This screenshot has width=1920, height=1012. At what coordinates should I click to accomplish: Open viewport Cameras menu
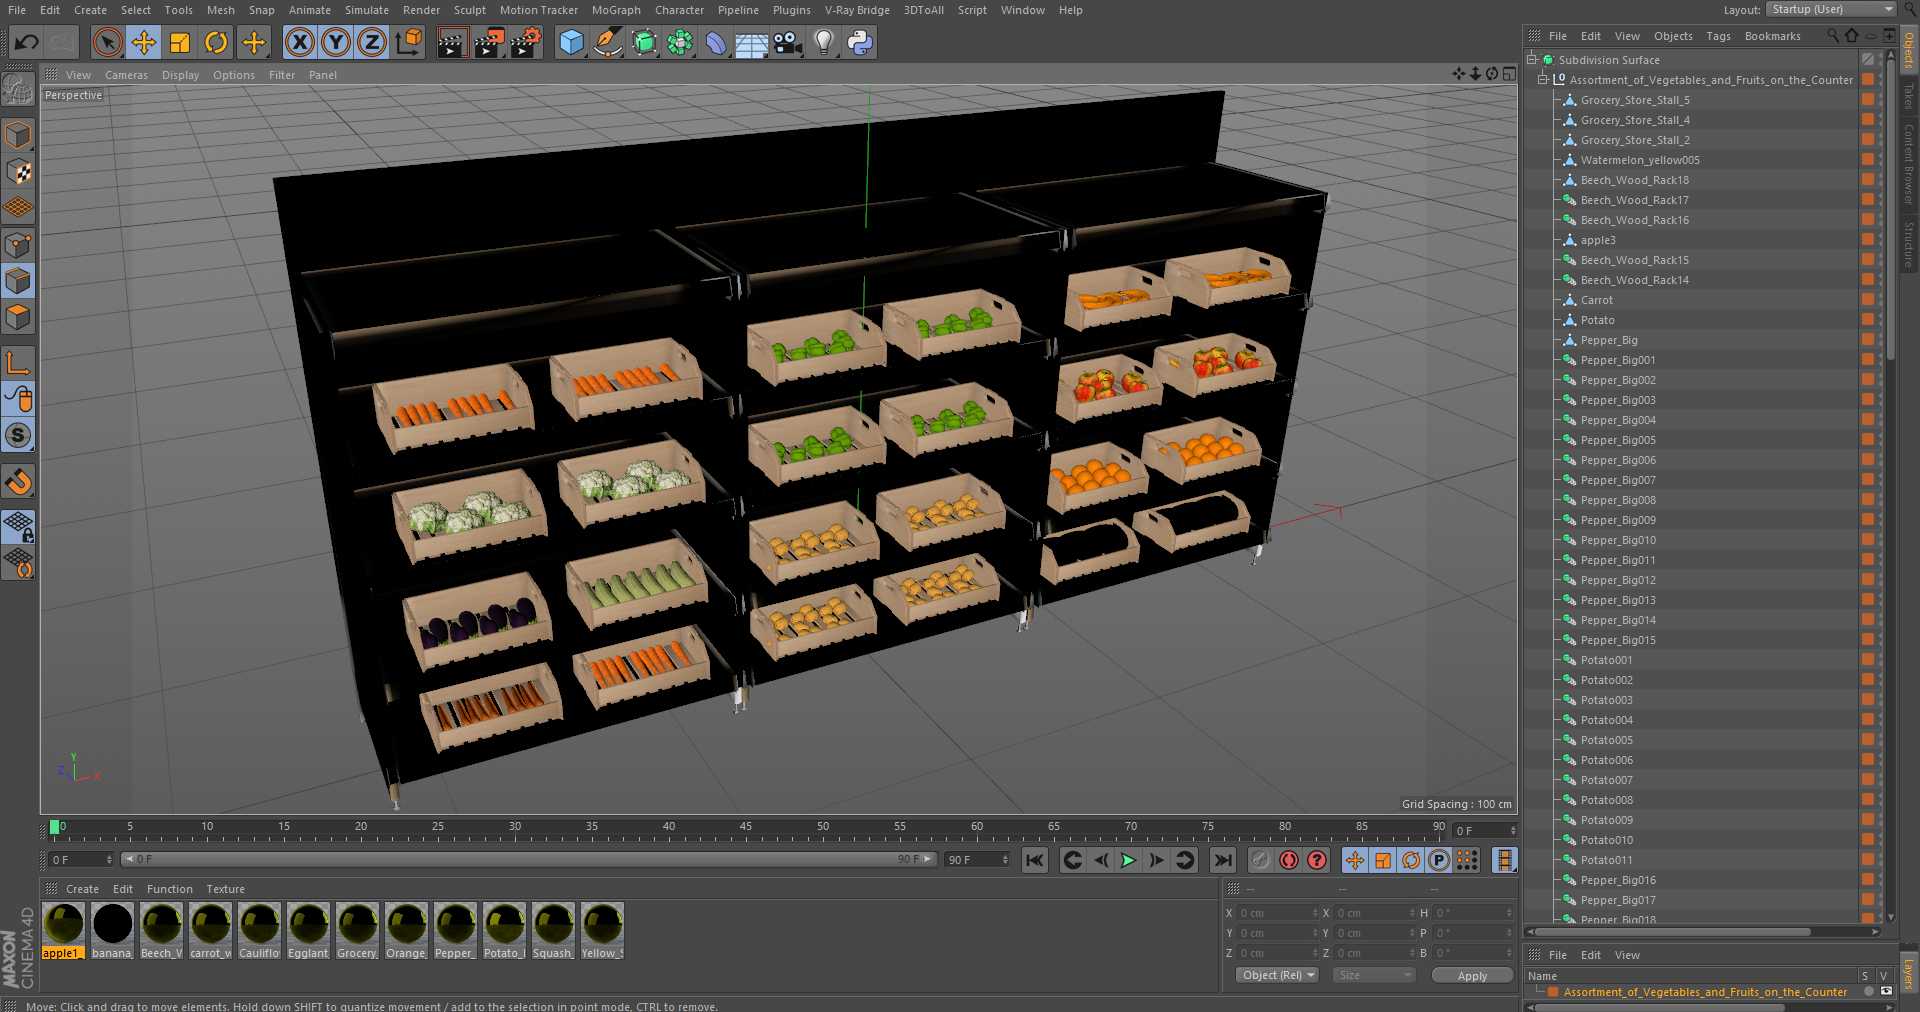click(x=126, y=75)
